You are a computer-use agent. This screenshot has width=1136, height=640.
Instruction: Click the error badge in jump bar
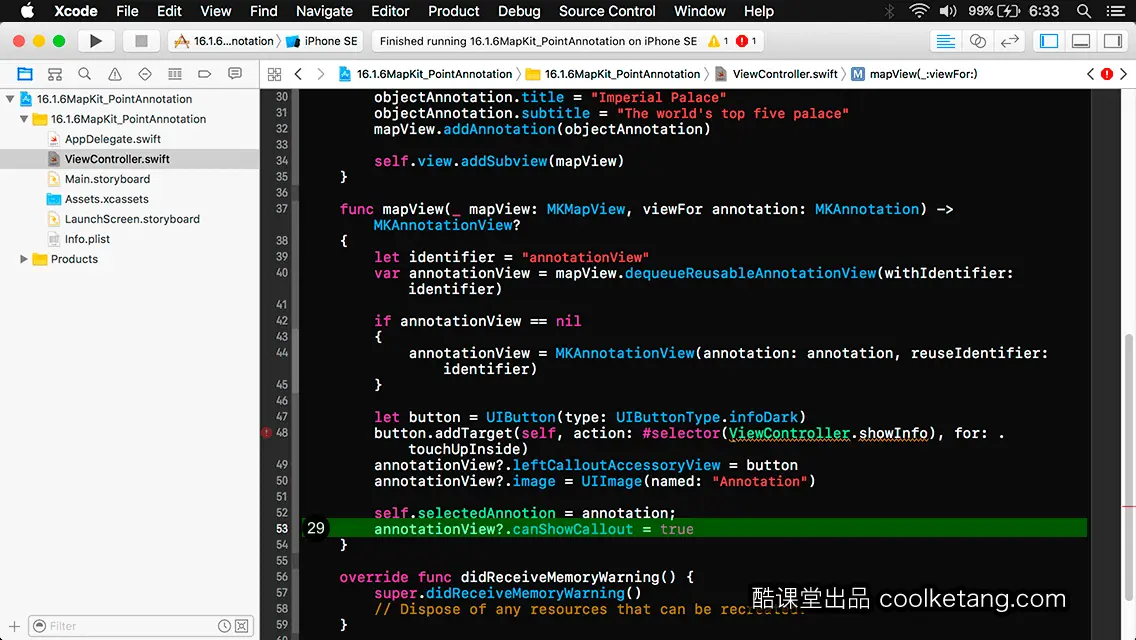[x=1107, y=74]
